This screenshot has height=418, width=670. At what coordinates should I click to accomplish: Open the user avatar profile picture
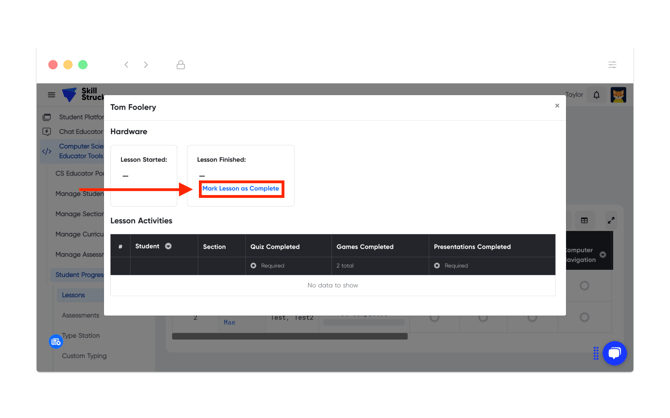coord(618,95)
